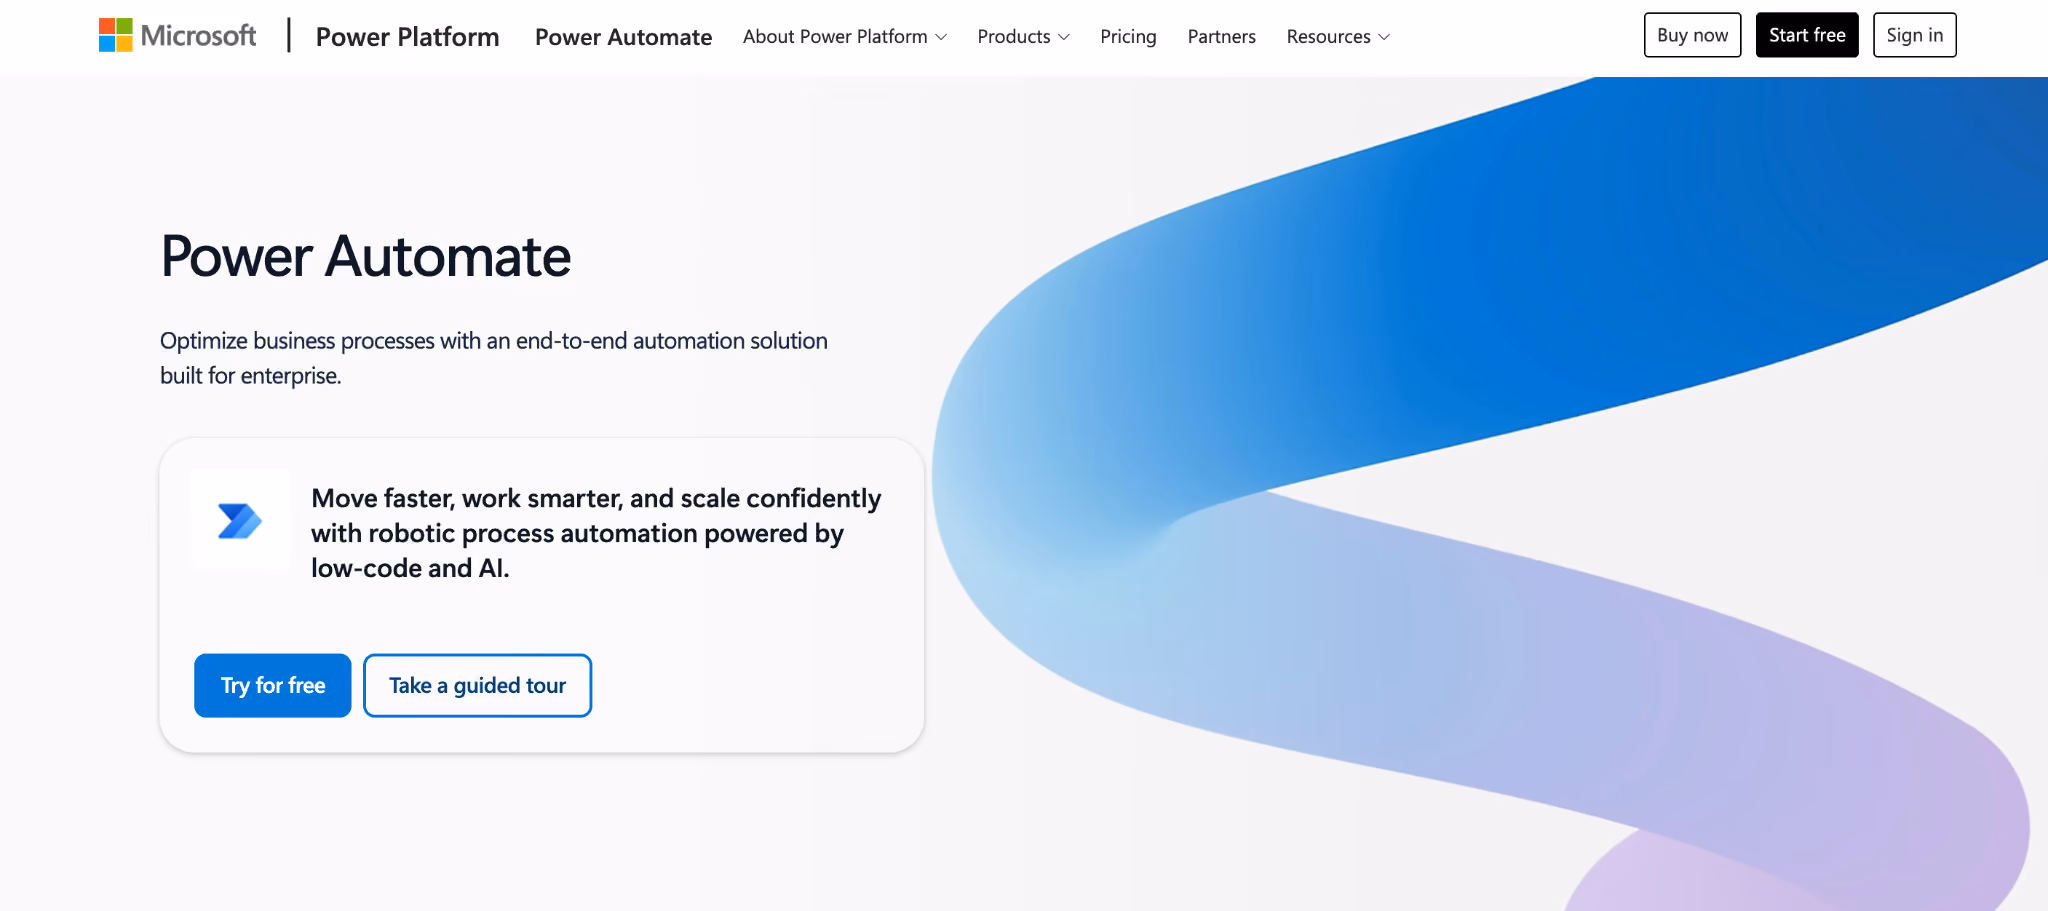Click the Power Automate chevron icon in card
Image resolution: width=2048 pixels, height=911 pixels.
pyautogui.click(x=240, y=521)
